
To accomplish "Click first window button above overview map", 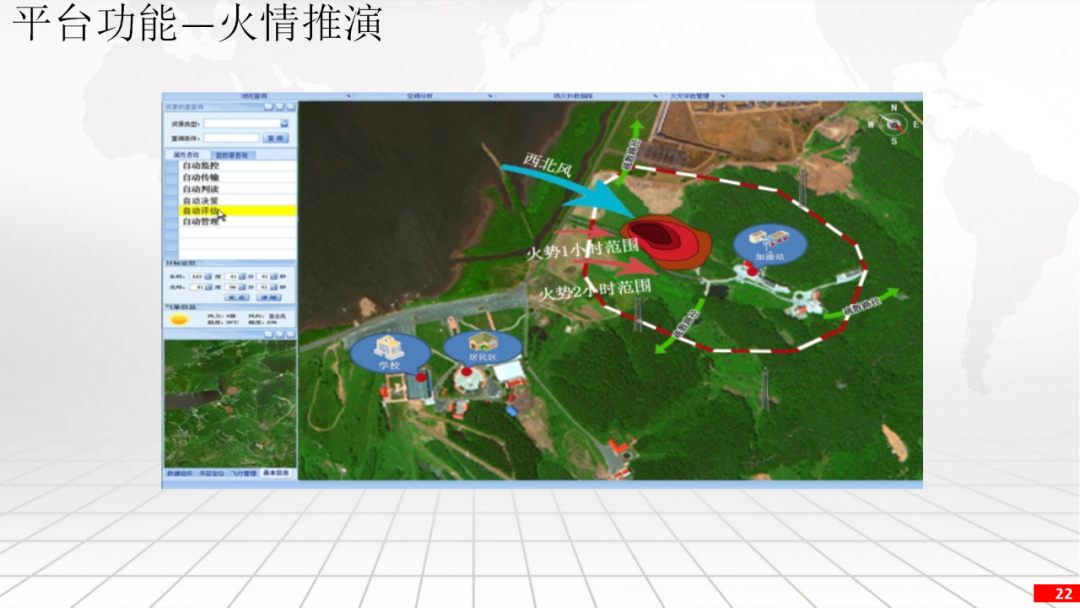I will 269,334.
